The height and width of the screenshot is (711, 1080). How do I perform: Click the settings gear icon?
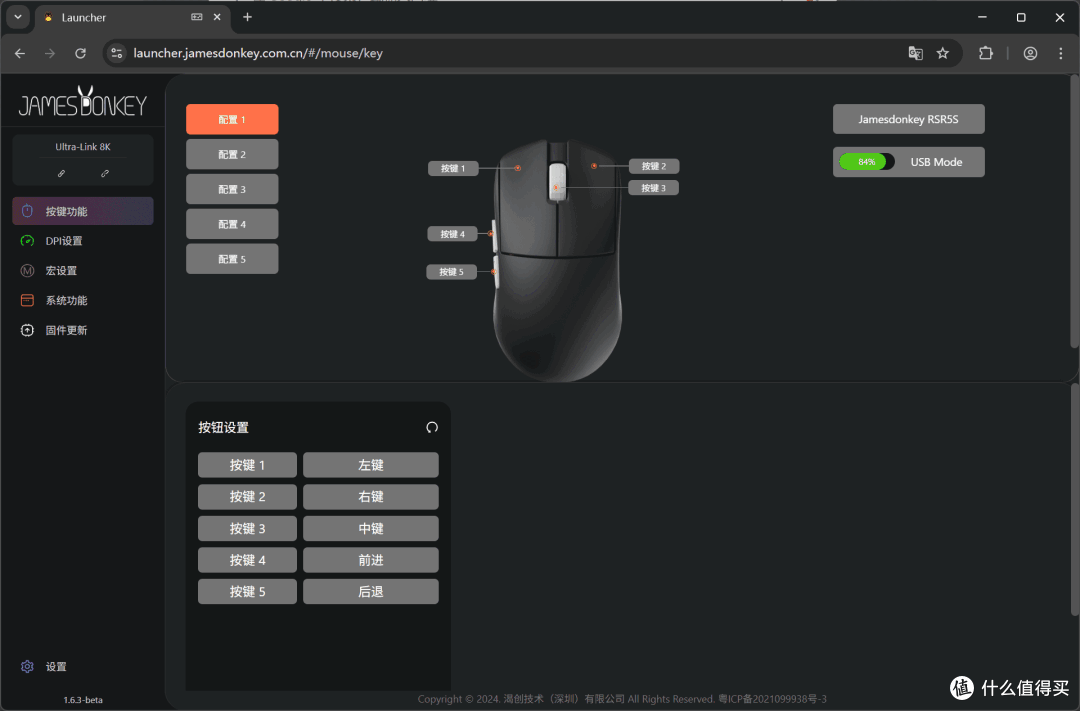pos(28,666)
